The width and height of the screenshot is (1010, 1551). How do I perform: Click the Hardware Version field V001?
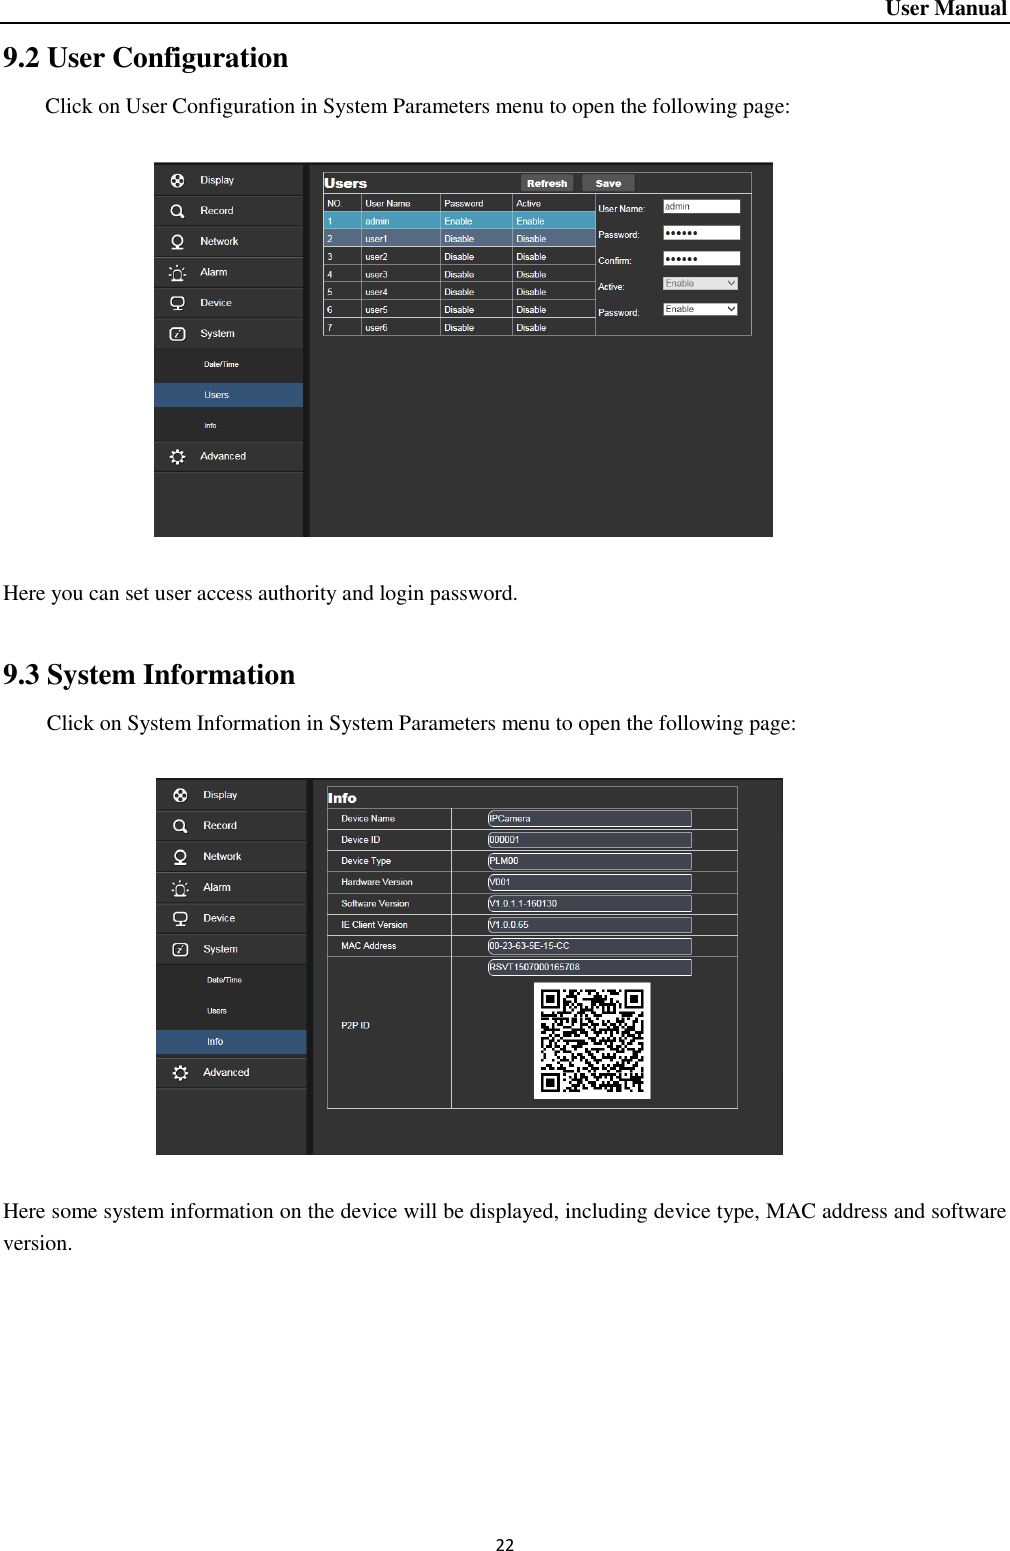(x=590, y=882)
